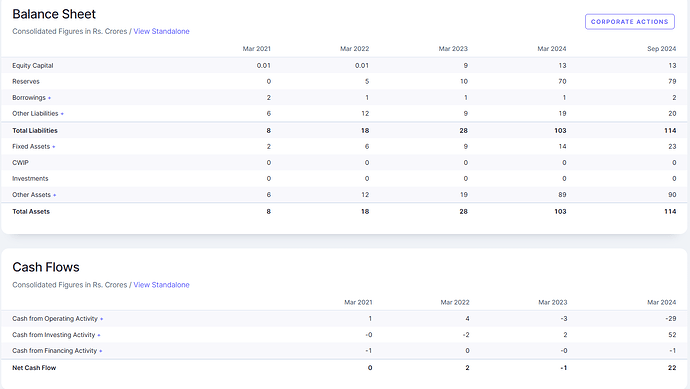Select the Net Cash Flow row label
Viewport: 690px width, 389px height.
click(34, 368)
